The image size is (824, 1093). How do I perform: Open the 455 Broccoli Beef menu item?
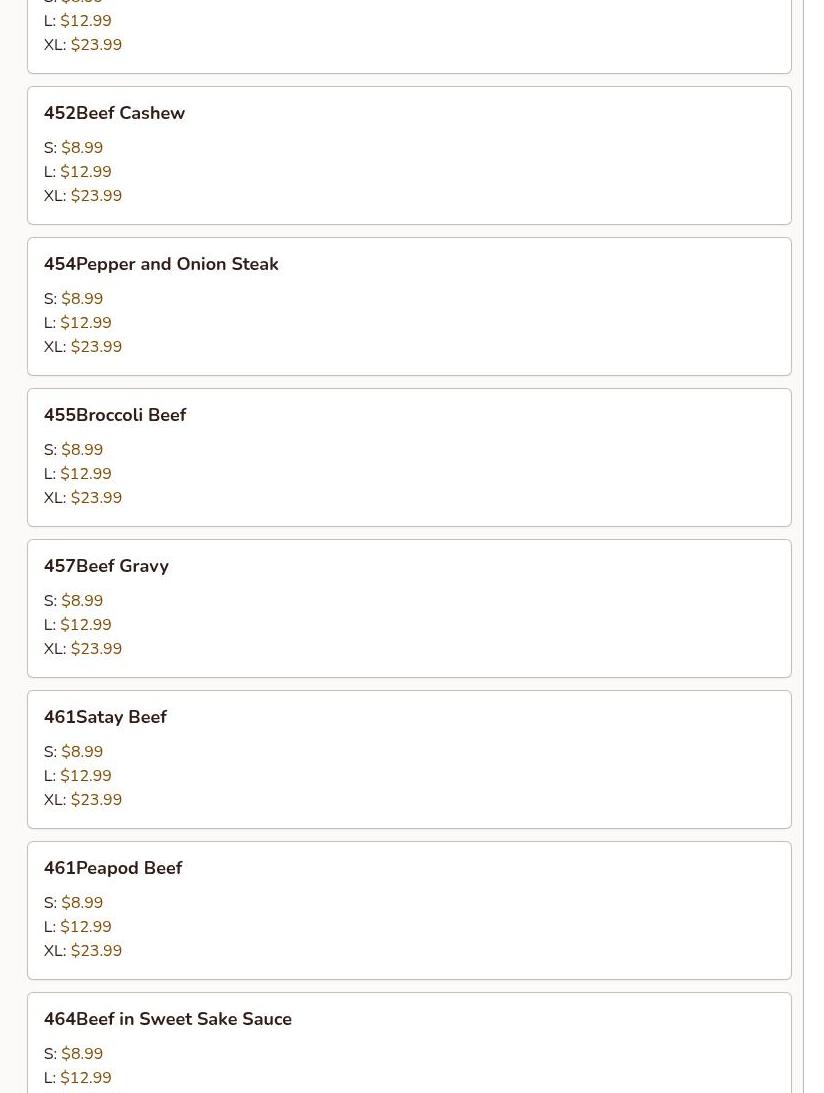(409, 457)
